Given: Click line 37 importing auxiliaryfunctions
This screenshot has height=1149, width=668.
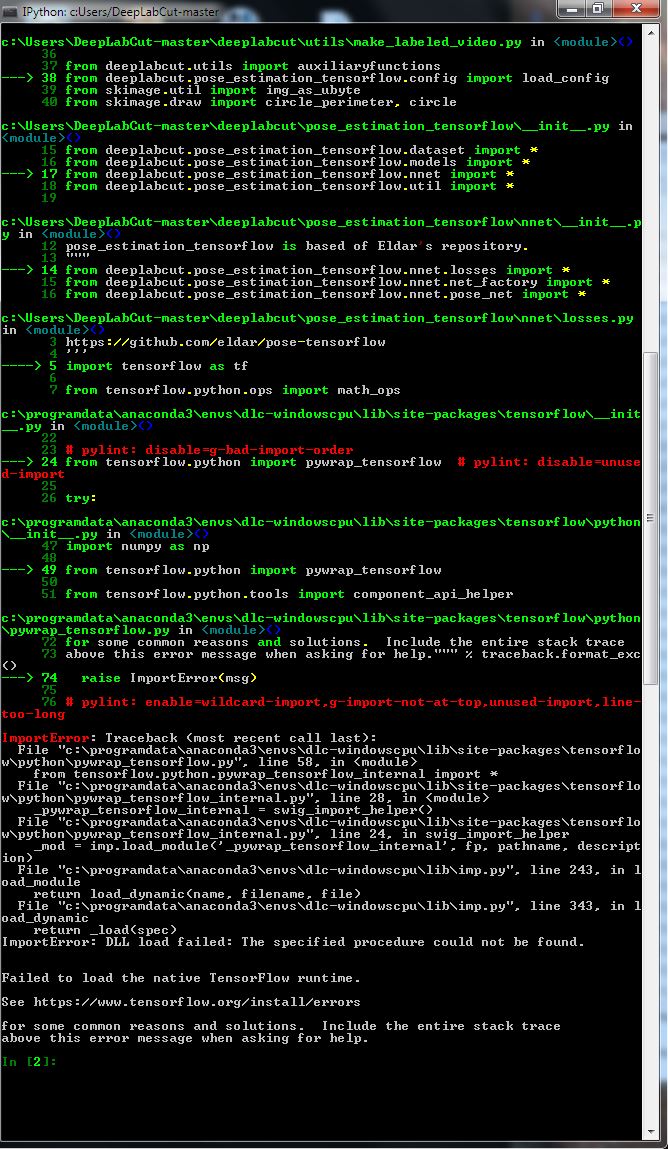Looking at the screenshot, I should click(x=241, y=66).
